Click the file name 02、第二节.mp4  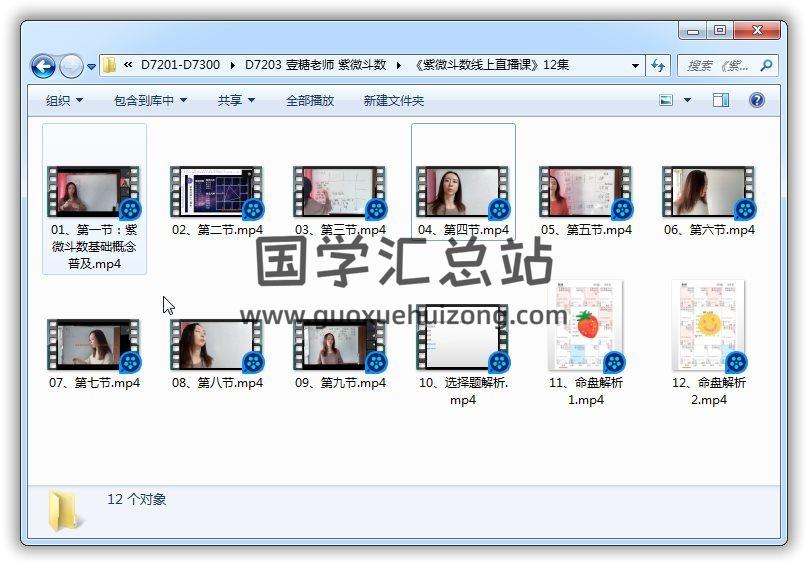pyautogui.click(x=217, y=229)
